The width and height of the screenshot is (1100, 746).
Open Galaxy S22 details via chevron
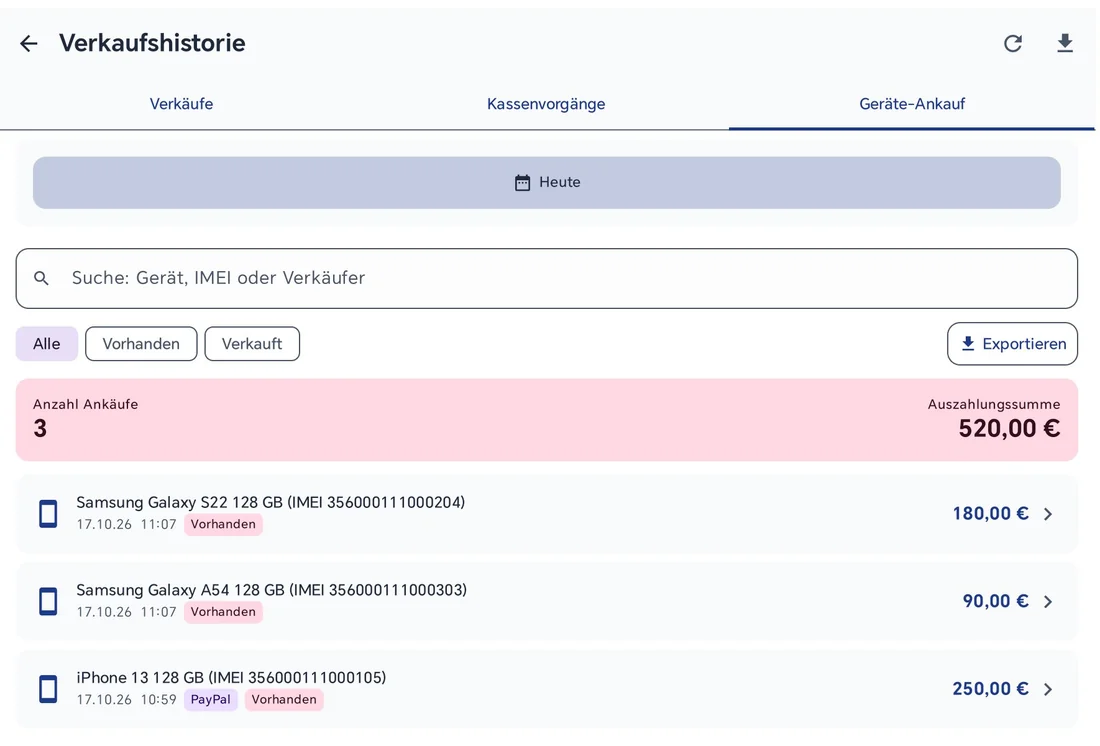point(1048,514)
